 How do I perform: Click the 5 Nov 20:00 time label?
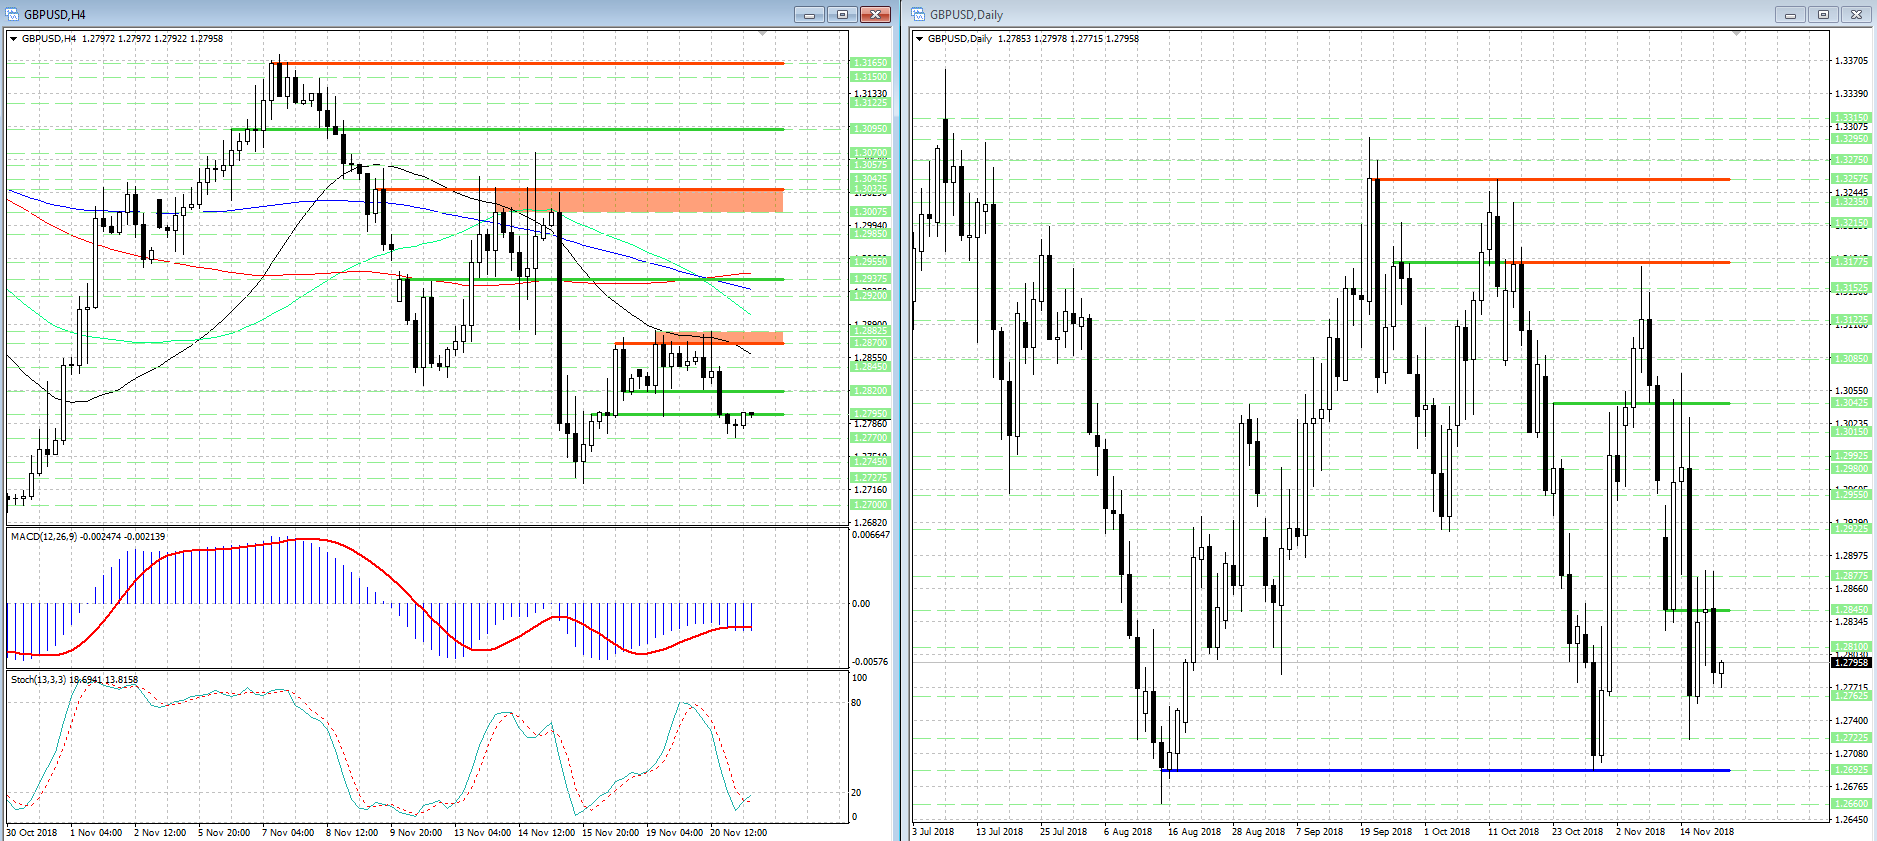224,832
